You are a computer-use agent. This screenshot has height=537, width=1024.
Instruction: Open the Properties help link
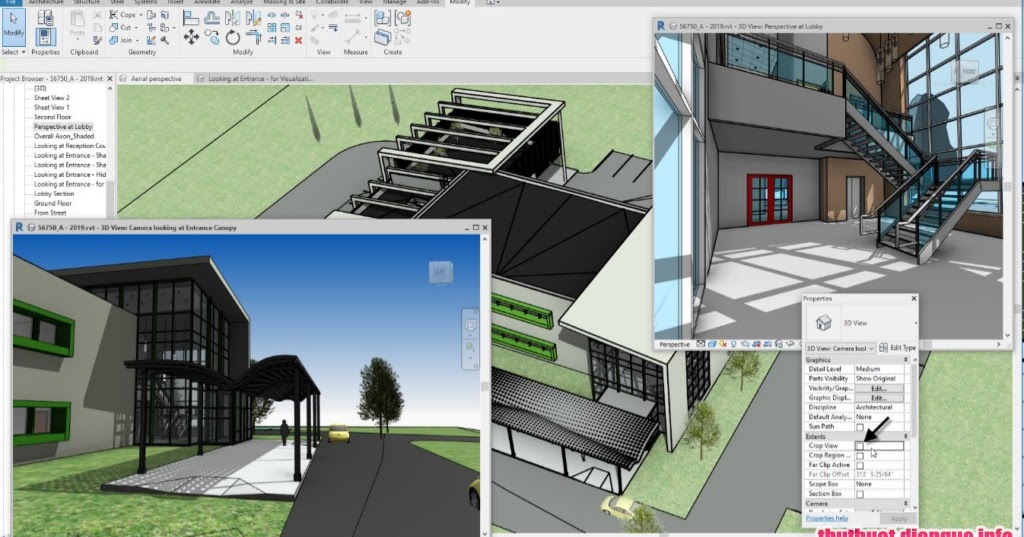(827, 518)
